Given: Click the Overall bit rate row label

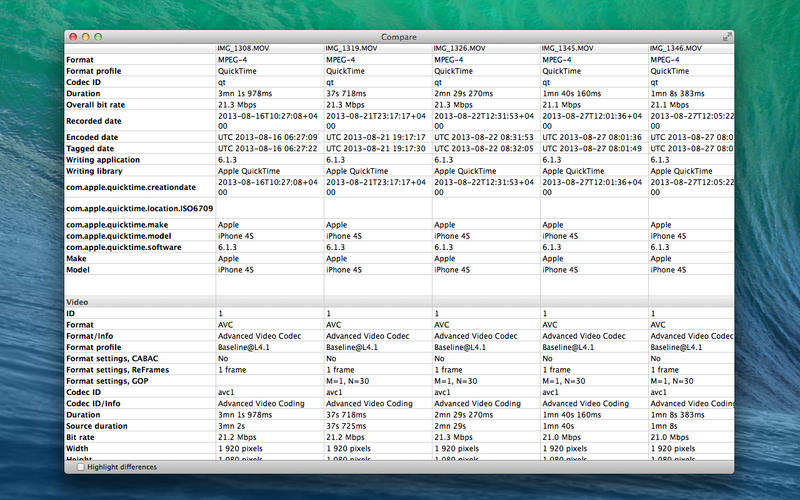Looking at the screenshot, I should [95, 105].
